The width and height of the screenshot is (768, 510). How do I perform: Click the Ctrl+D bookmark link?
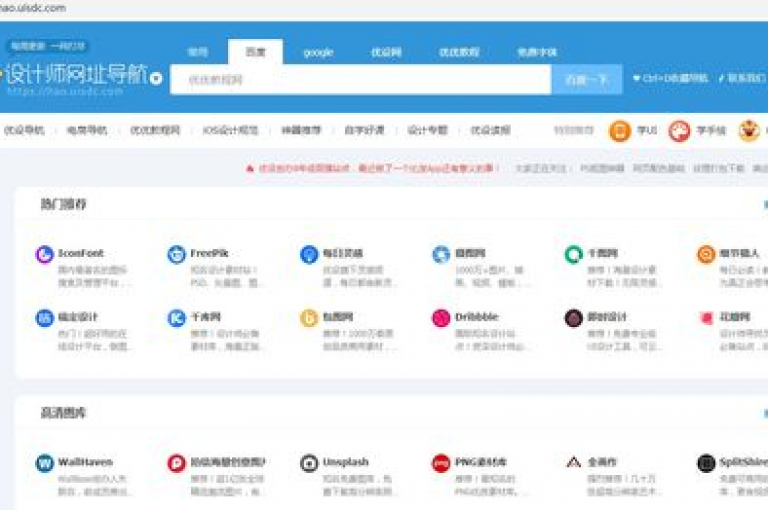pyautogui.click(x=671, y=78)
